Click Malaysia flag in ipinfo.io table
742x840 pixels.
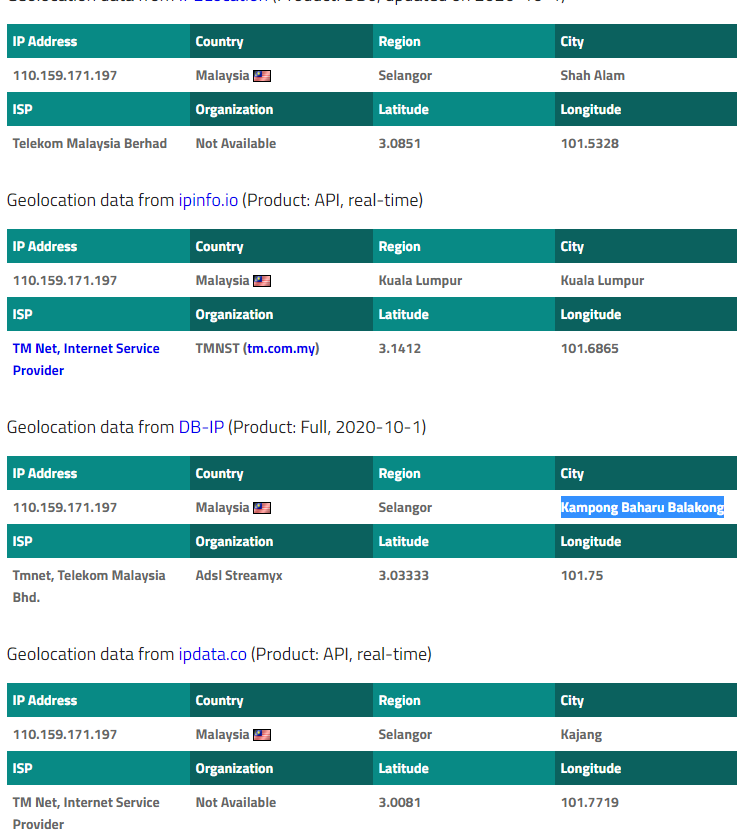pos(262,281)
